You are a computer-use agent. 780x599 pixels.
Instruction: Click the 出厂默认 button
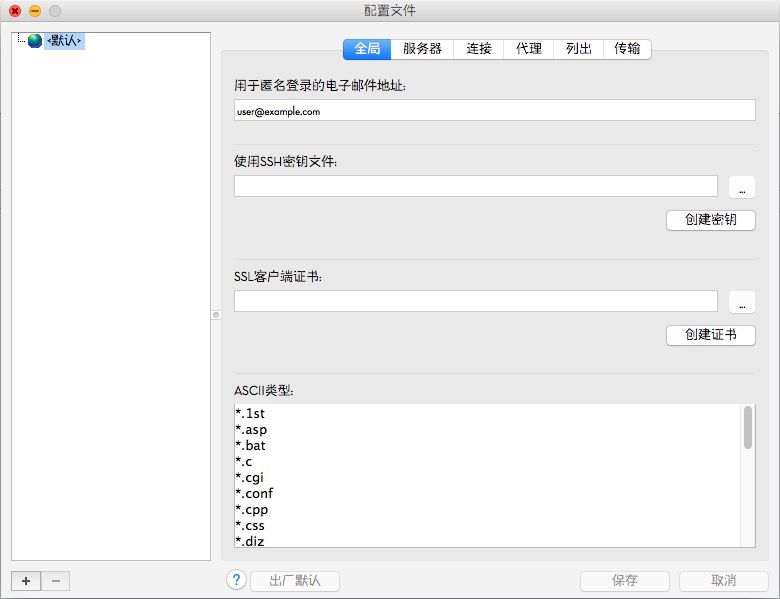(x=294, y=581)
